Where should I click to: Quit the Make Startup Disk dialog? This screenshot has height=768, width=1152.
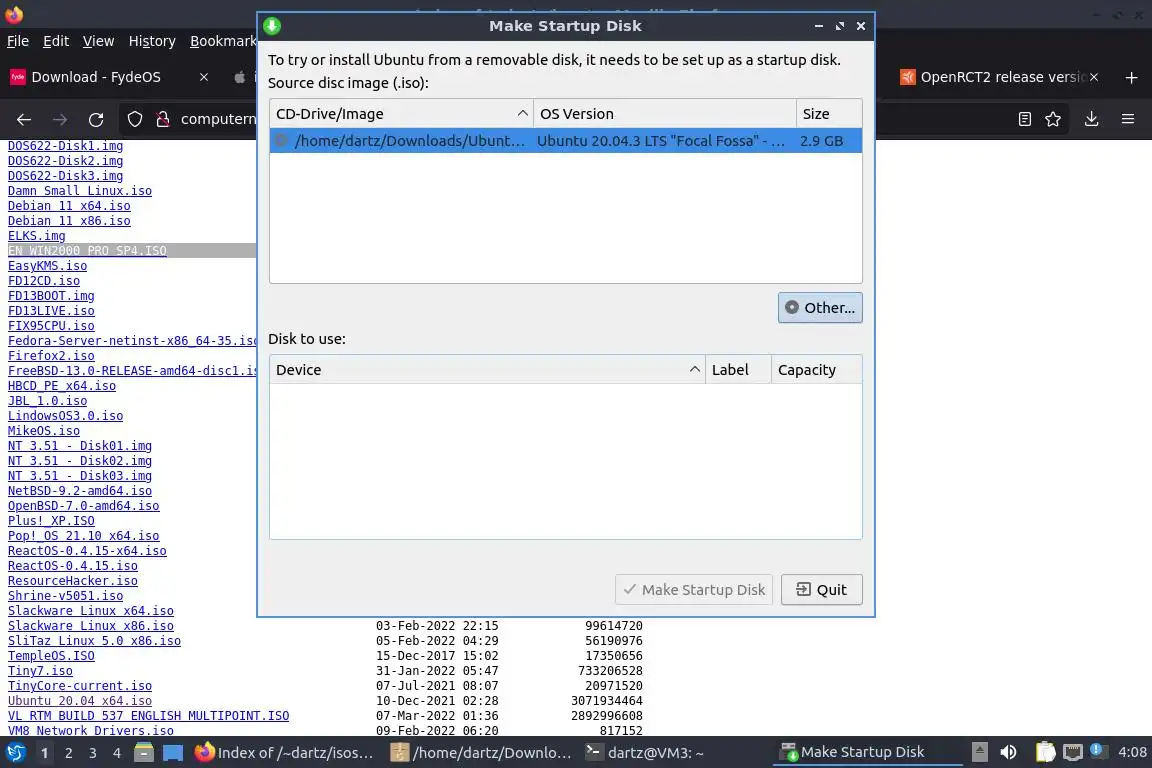821,589
